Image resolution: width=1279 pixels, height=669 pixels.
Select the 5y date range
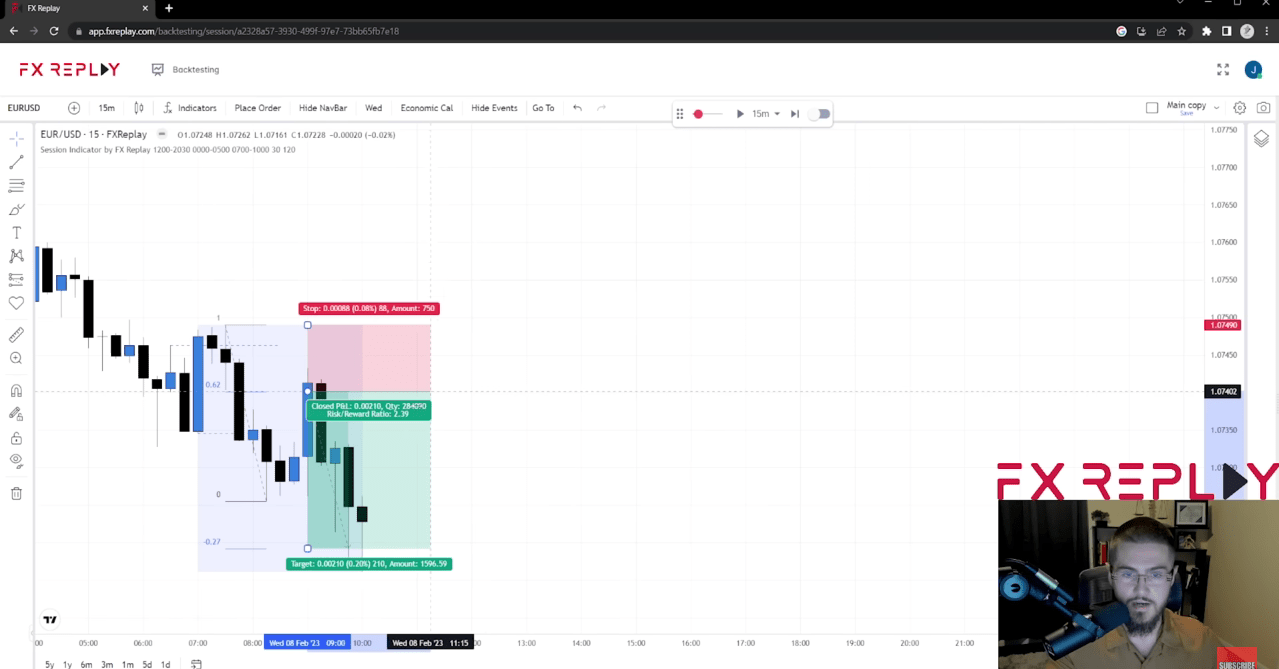coord(50,664)
